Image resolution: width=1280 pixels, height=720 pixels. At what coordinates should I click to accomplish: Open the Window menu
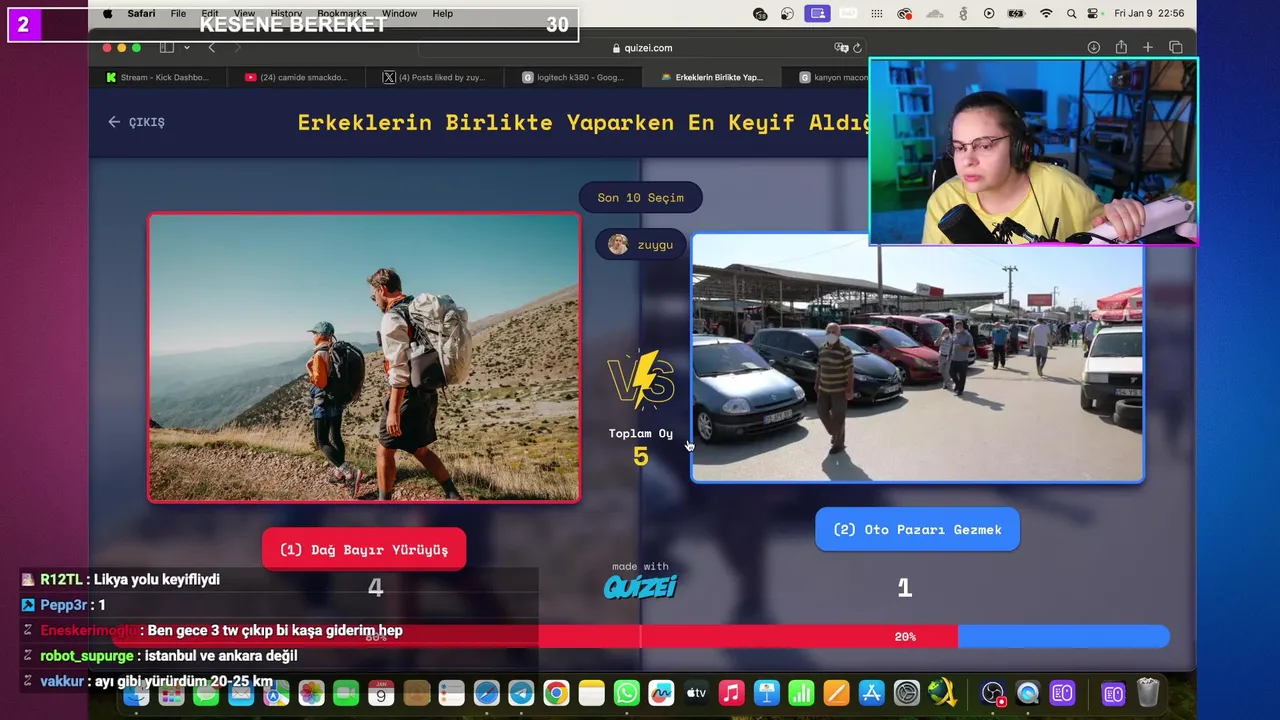click(399, 14)
